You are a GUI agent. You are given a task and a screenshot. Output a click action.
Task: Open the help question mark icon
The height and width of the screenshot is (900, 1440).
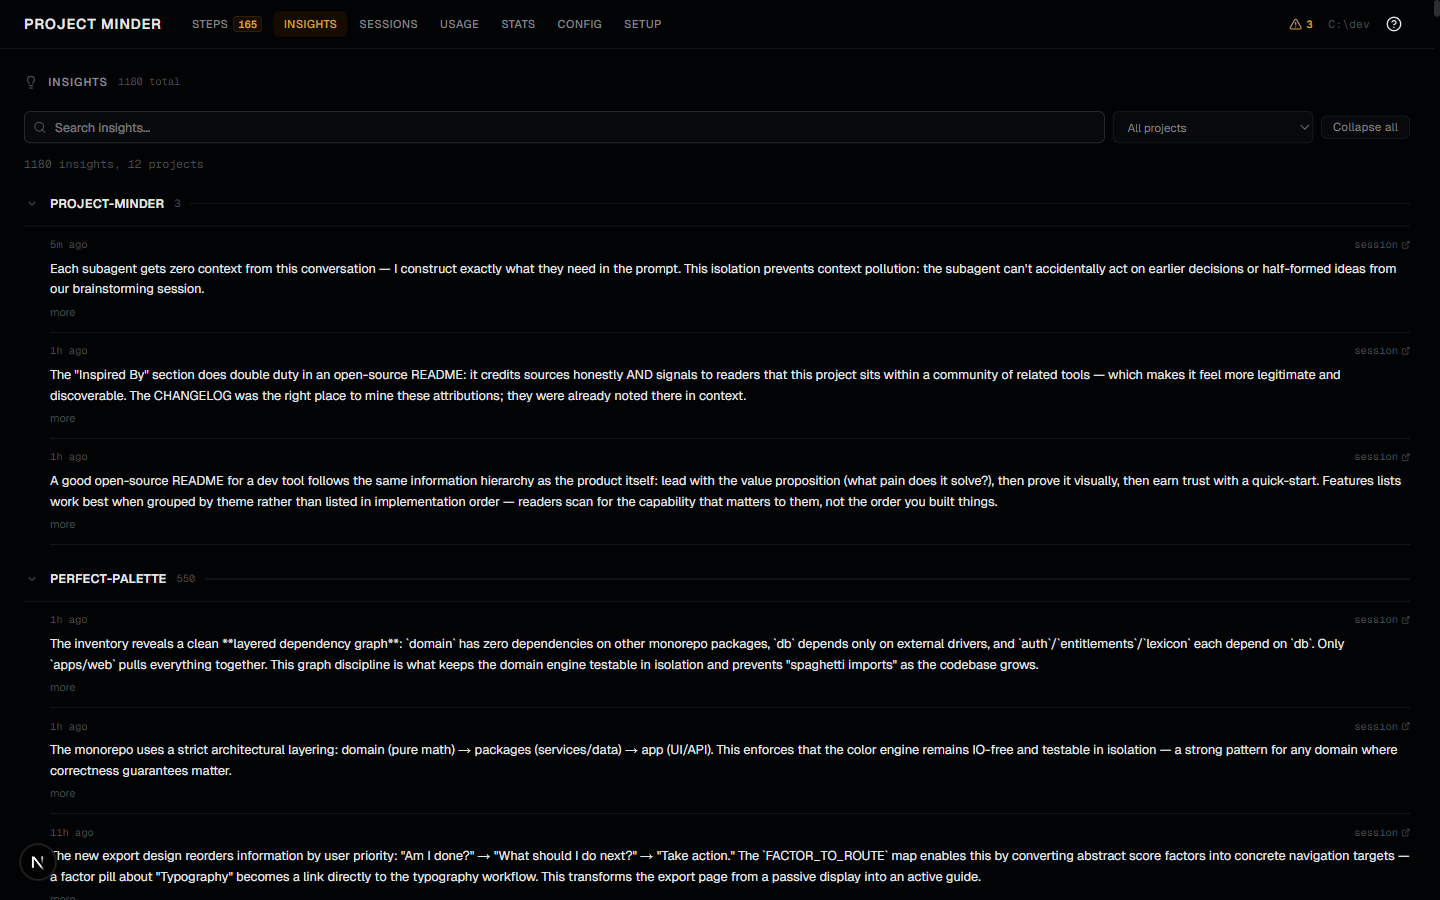(x=1393, y=23)
